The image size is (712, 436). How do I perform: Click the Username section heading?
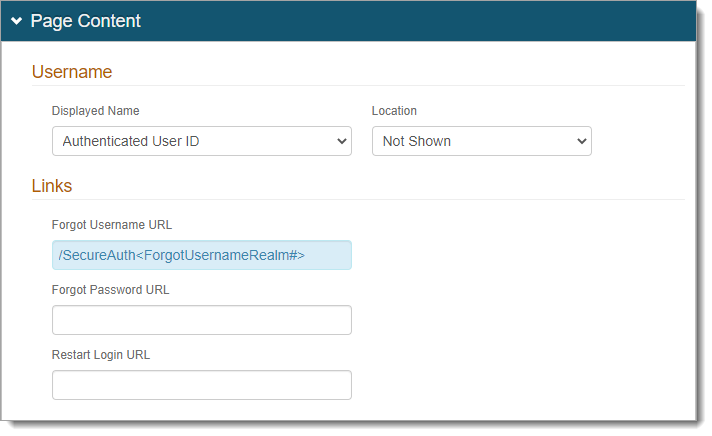(x=72, y=72)
